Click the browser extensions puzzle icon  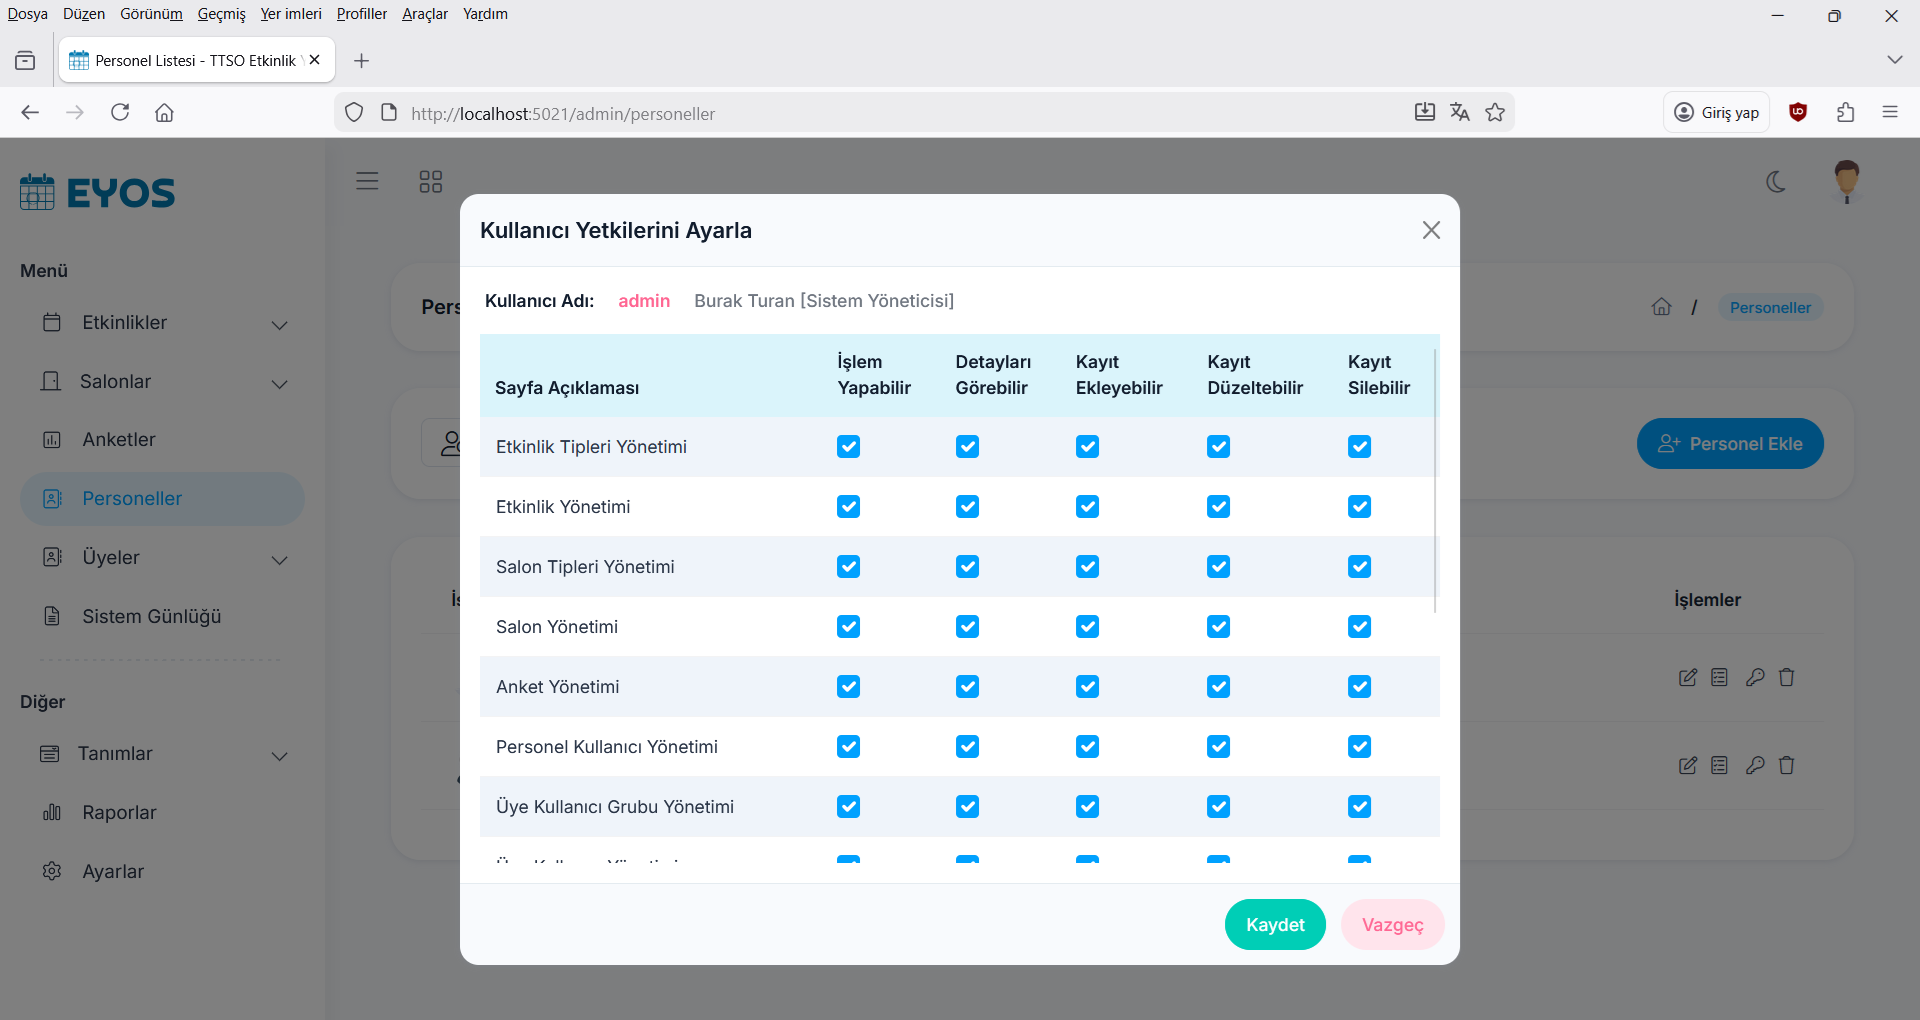click(1845, 113)
